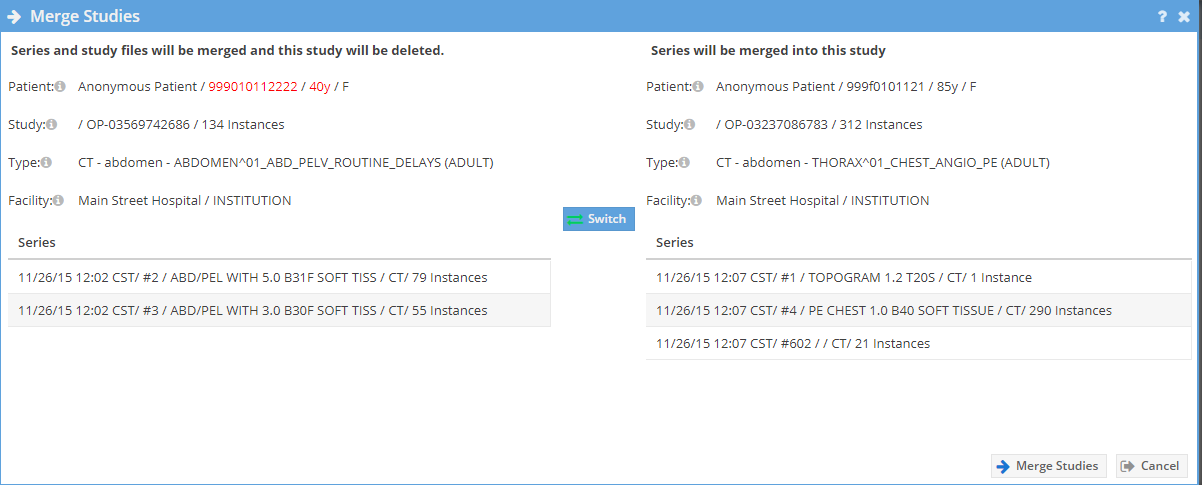This screenshot has height=485, width=1202.
Task: Select series #2 ABD/PEL WITH 5.0 B31F
Action: (x=279, y=277)
